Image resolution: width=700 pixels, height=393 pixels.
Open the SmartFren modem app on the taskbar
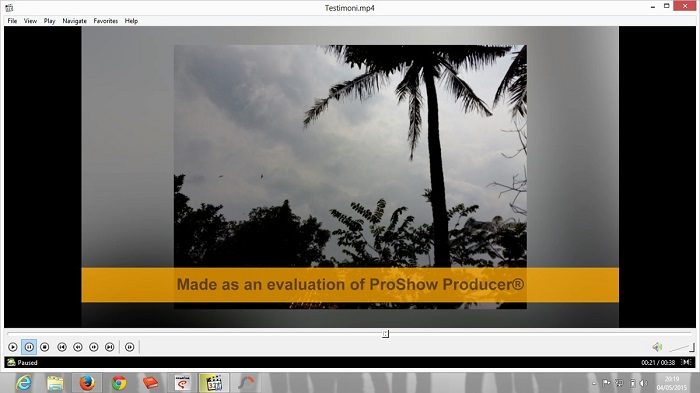pyautogui.click(x=182, y=383)
